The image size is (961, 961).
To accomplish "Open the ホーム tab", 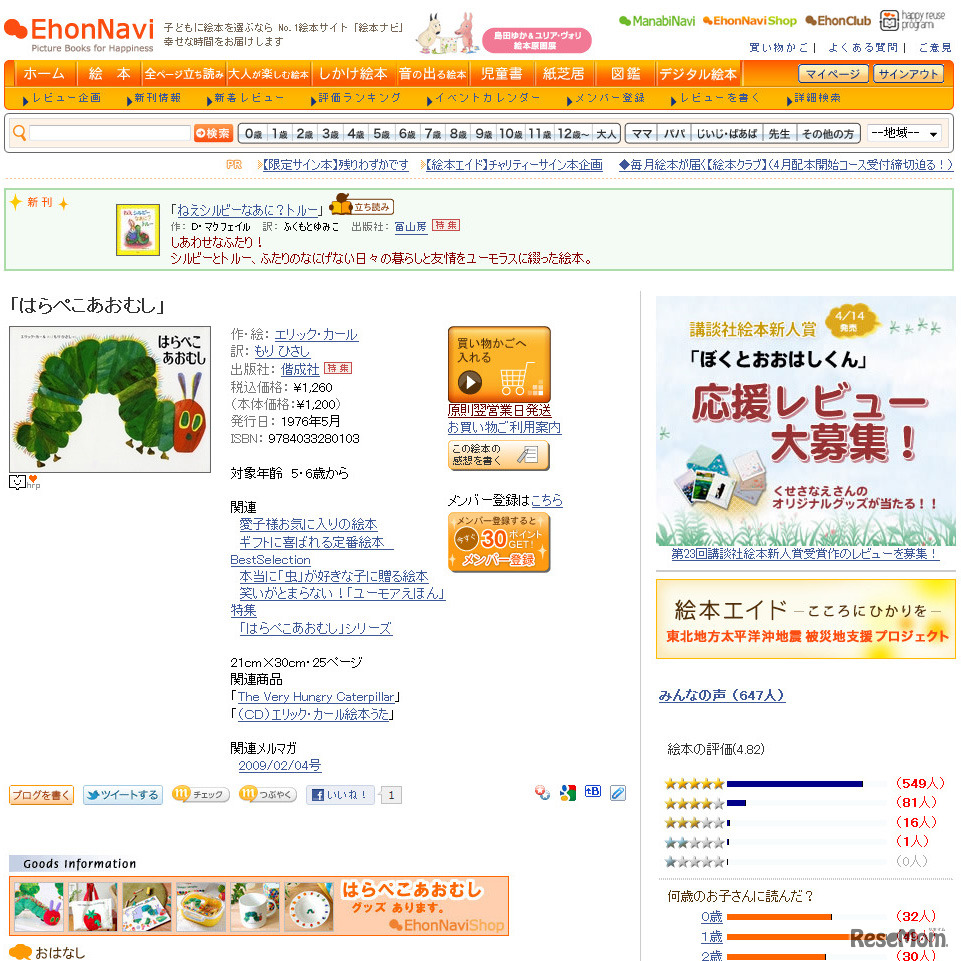I will (44, 74).
